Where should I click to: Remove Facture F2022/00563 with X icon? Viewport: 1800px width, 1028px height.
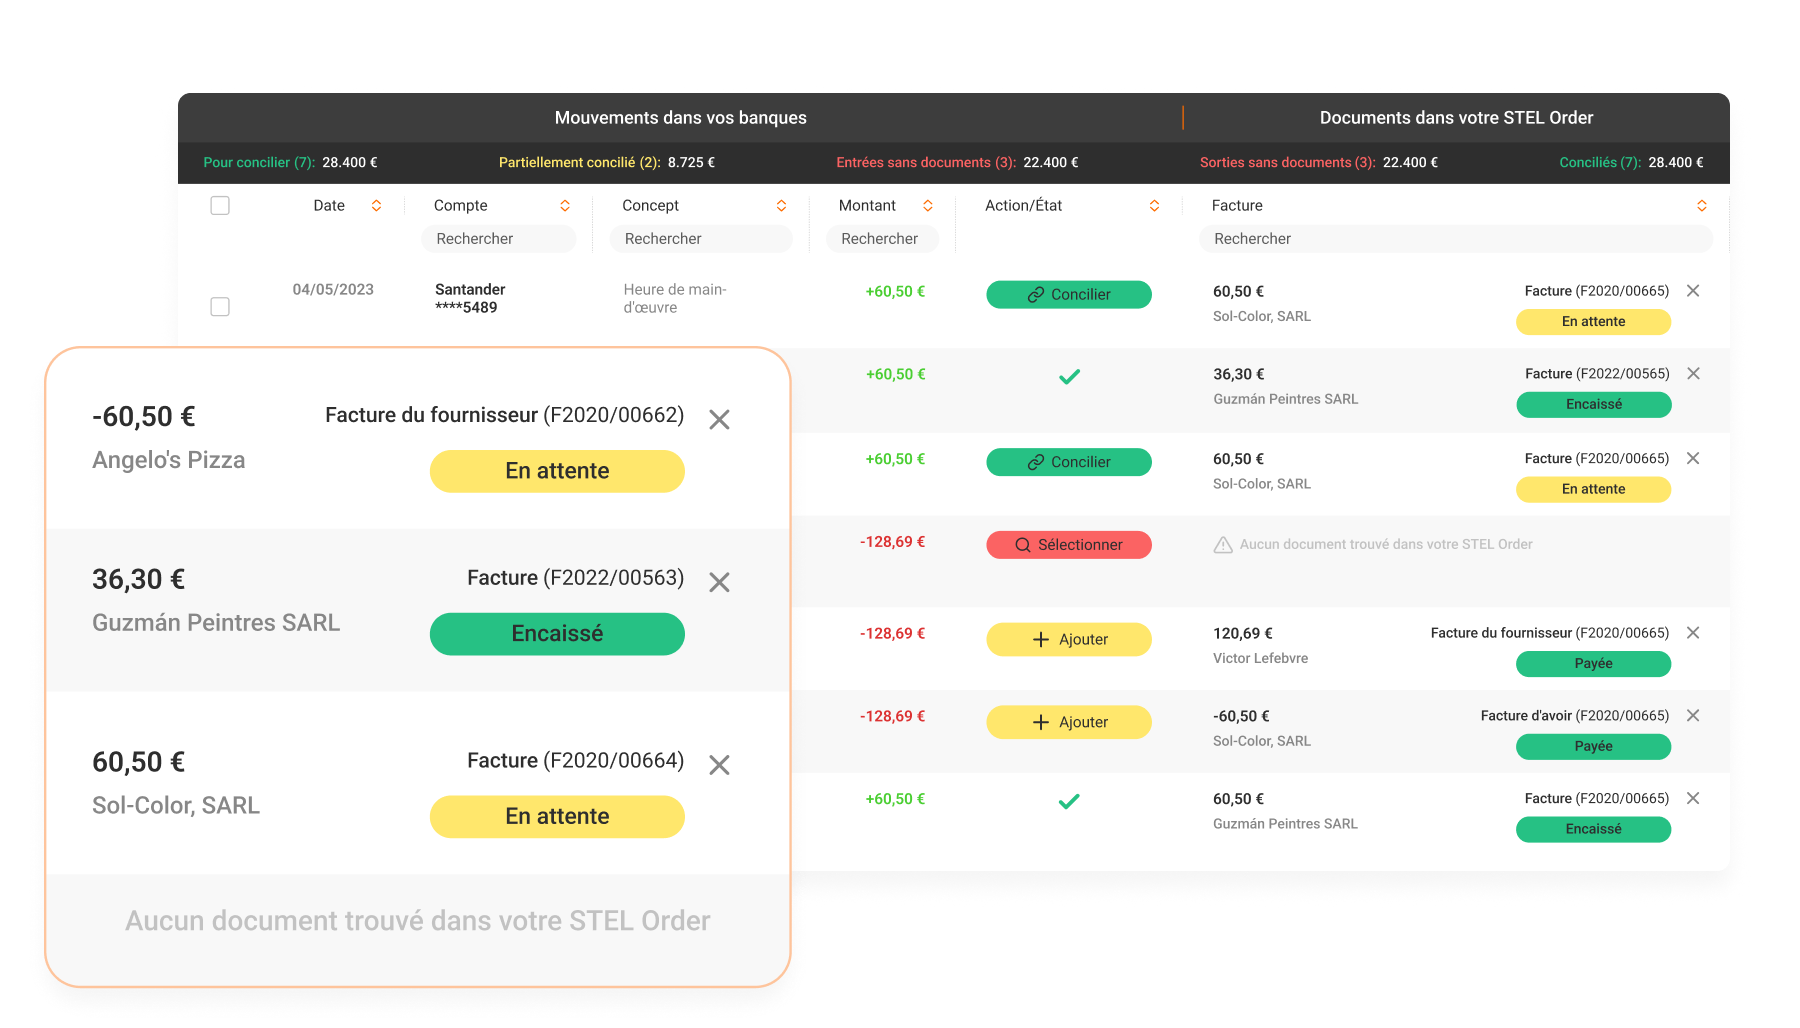[x=719, y=582]
